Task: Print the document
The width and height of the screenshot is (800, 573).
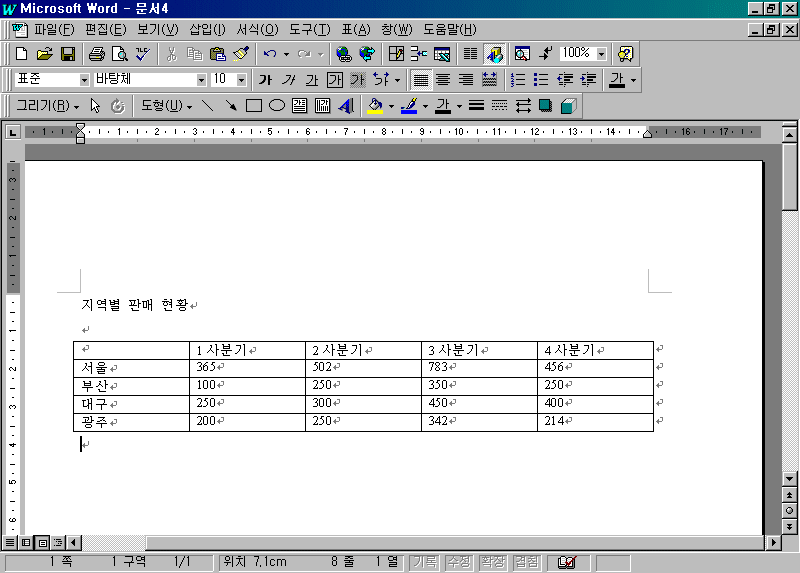Action: point(96,54)
